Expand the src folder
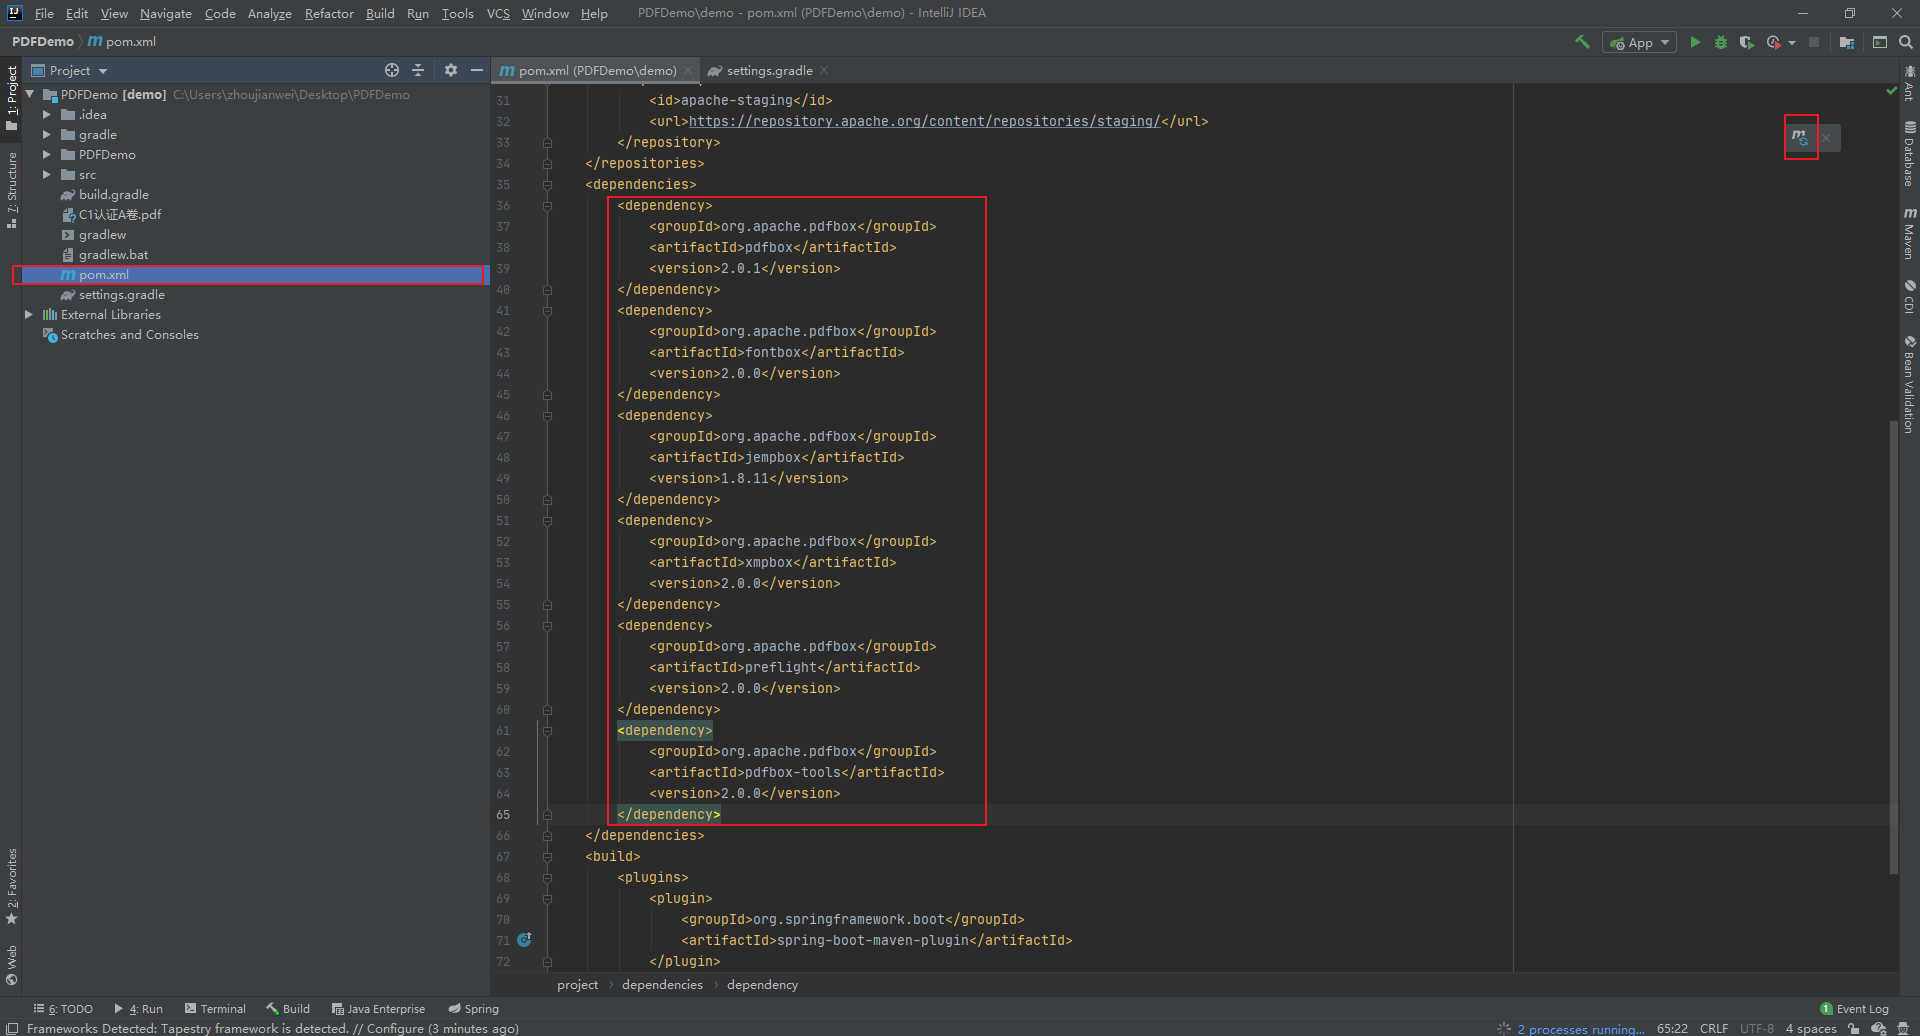Viewport: 1920px width, 1036px height. pyautogui.click(x=46, y=174)
